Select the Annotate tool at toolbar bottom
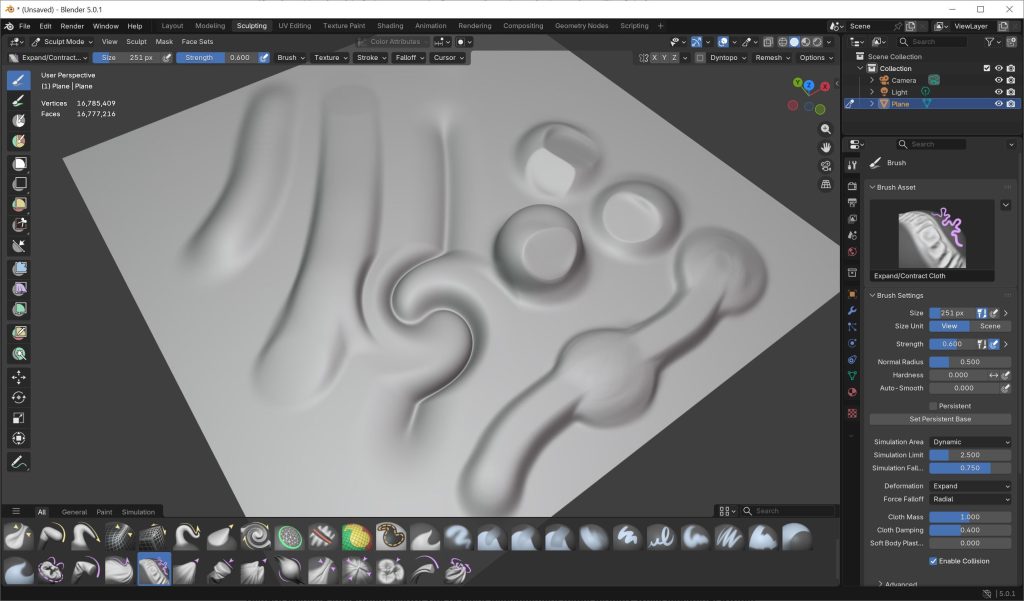The image size is (1024, 601). click(17, 461)
